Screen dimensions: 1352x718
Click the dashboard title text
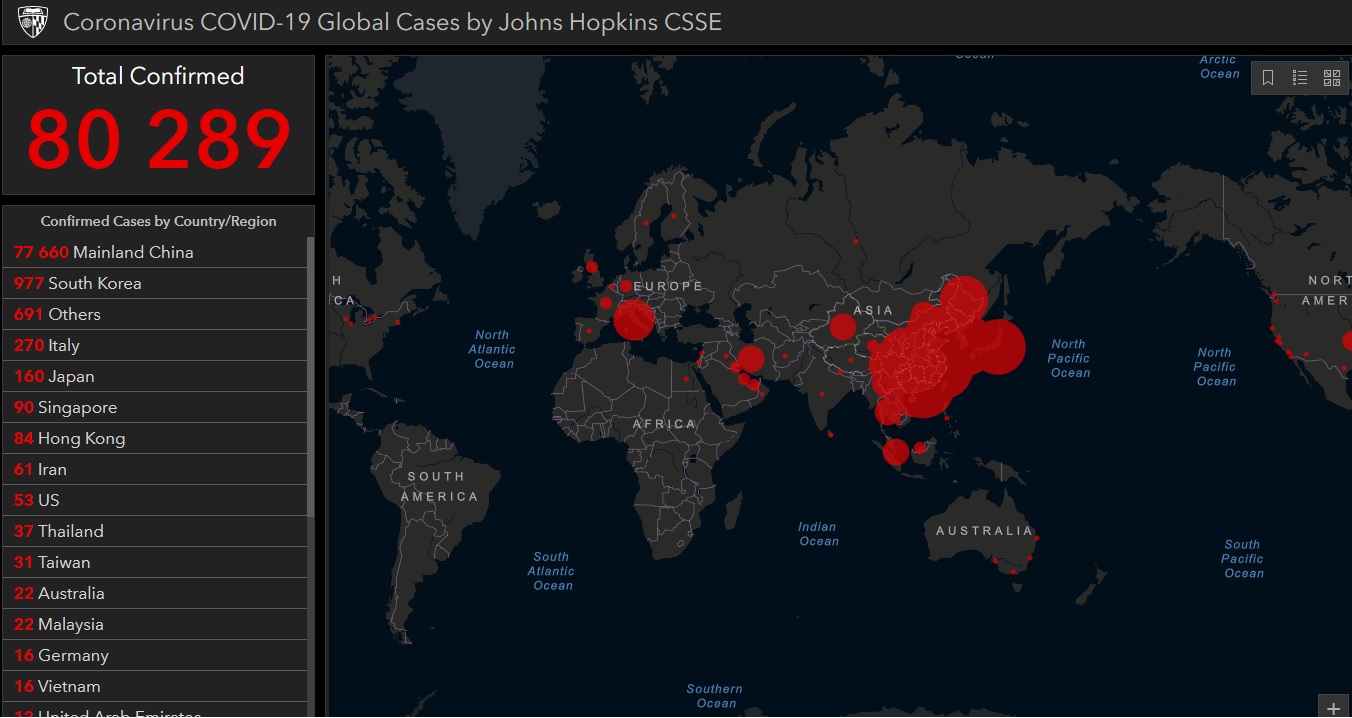[x=392, y=22]
